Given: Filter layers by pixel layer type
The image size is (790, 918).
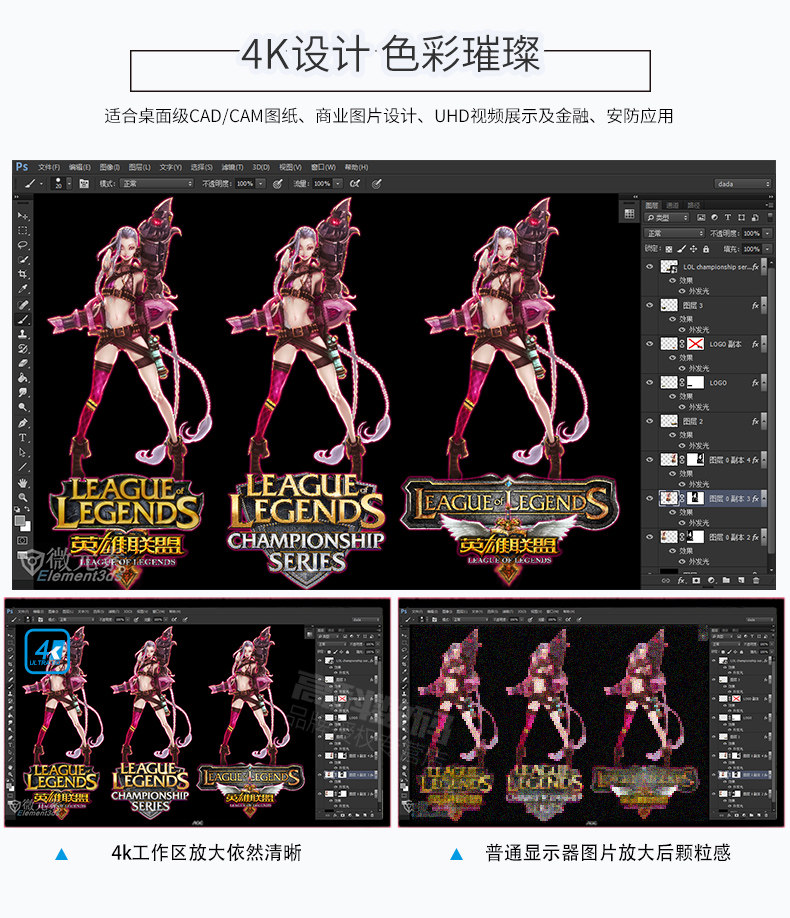Looking at the screenshot, I should [x=701, y=218].
